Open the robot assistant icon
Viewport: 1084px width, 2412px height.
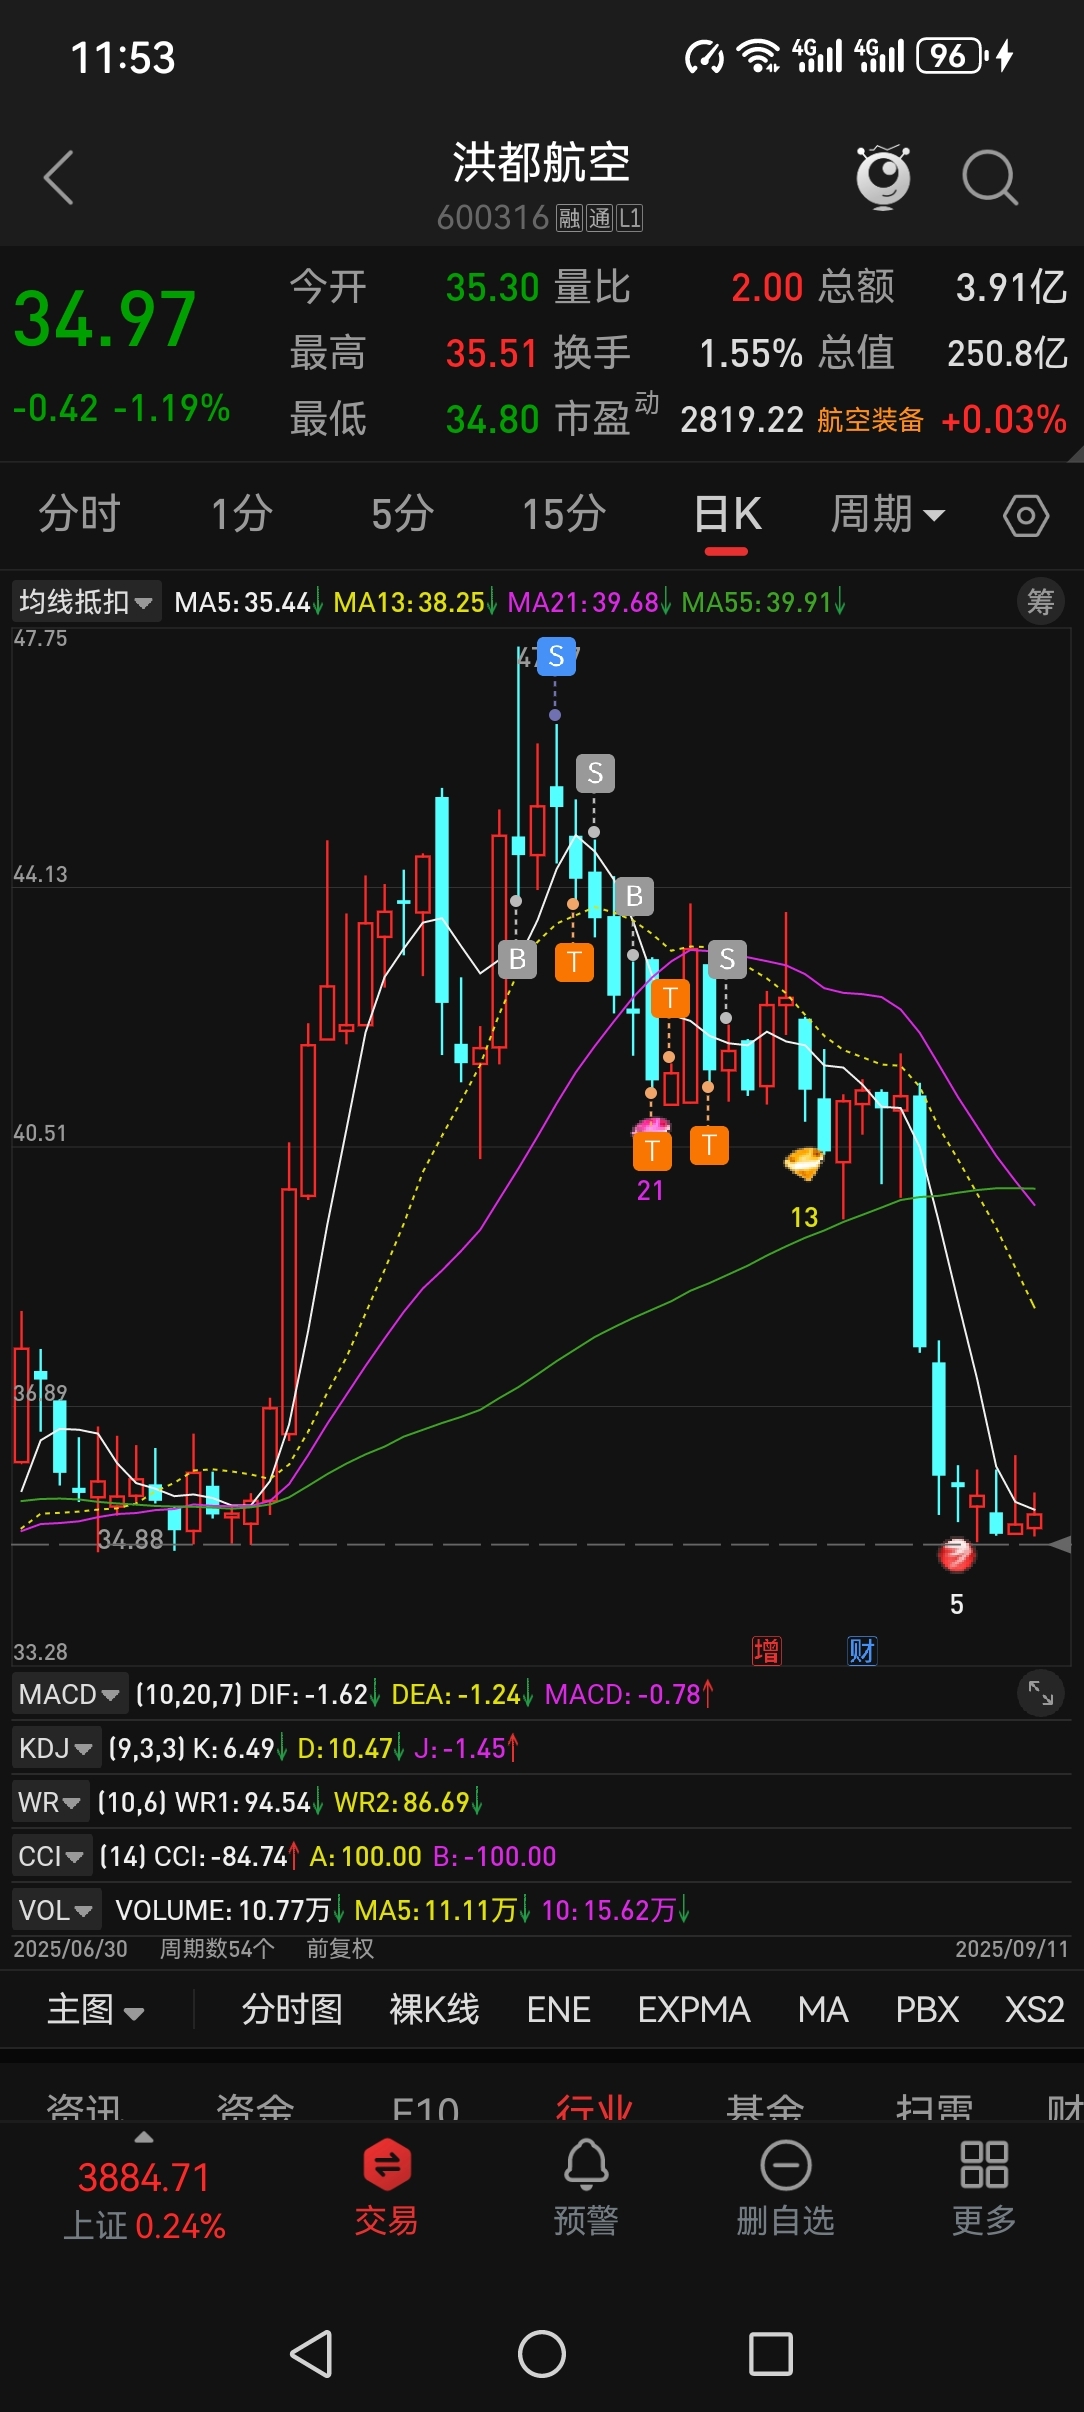(x=884, y=177)
